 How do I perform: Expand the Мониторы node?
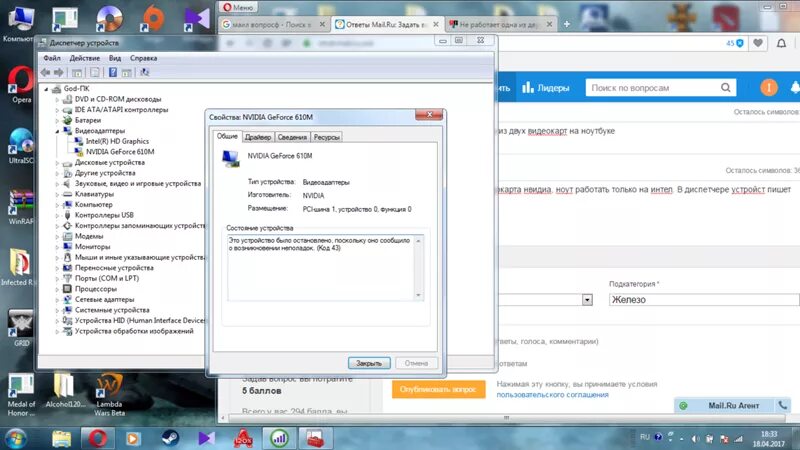(57, 247)
